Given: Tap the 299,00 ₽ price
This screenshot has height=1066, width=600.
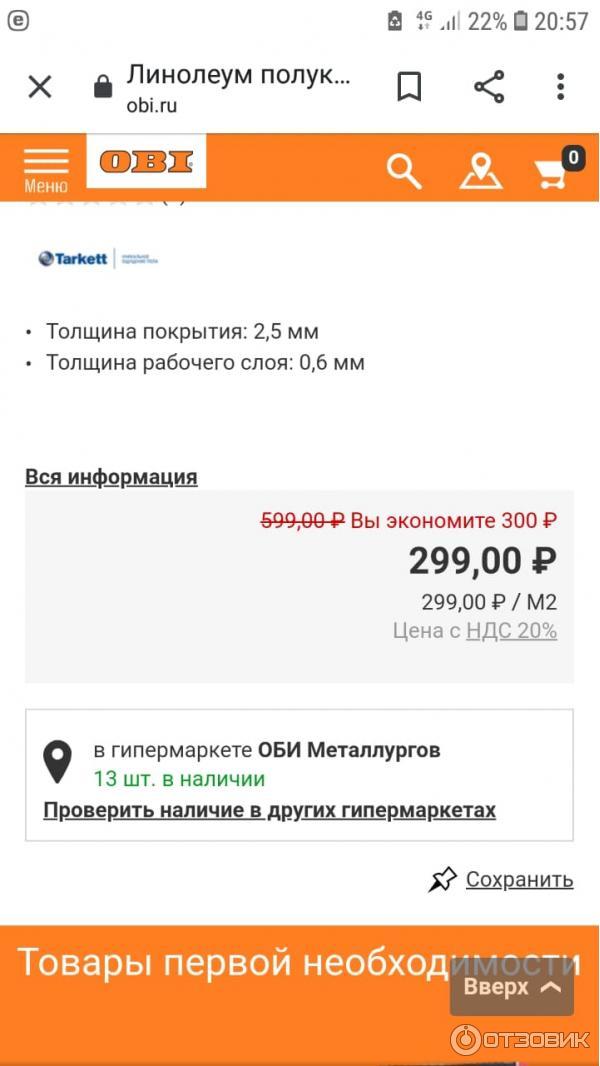Looking at the screenshot, I should point(482,561).
